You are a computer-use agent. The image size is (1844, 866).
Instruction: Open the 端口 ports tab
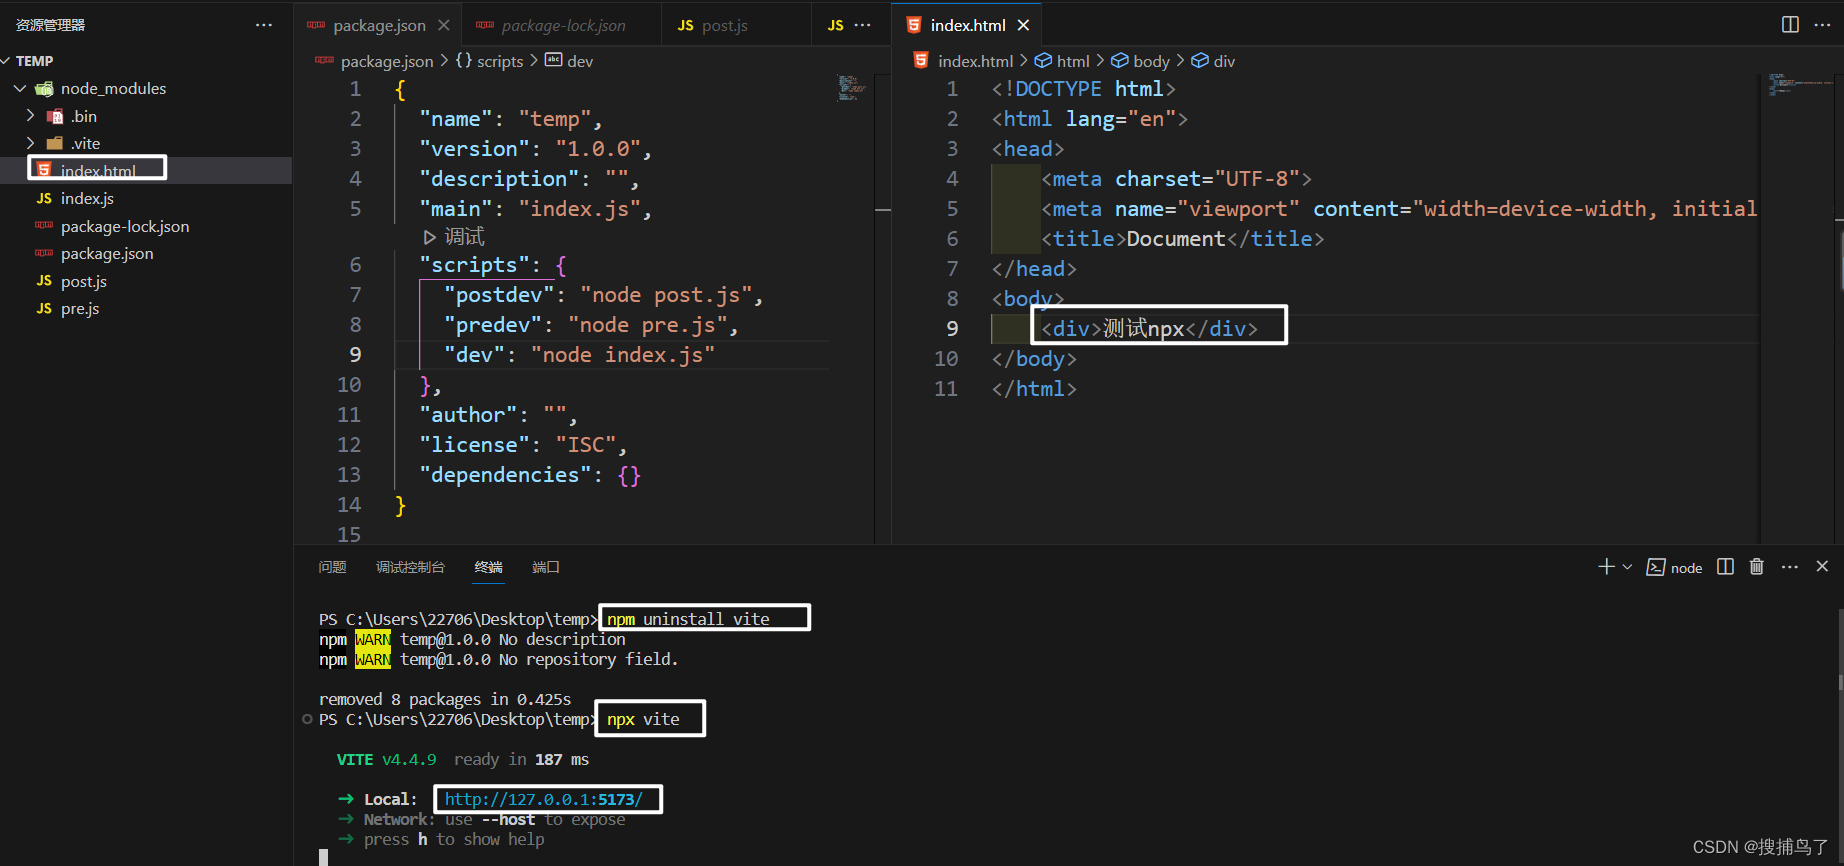(545, 567)
